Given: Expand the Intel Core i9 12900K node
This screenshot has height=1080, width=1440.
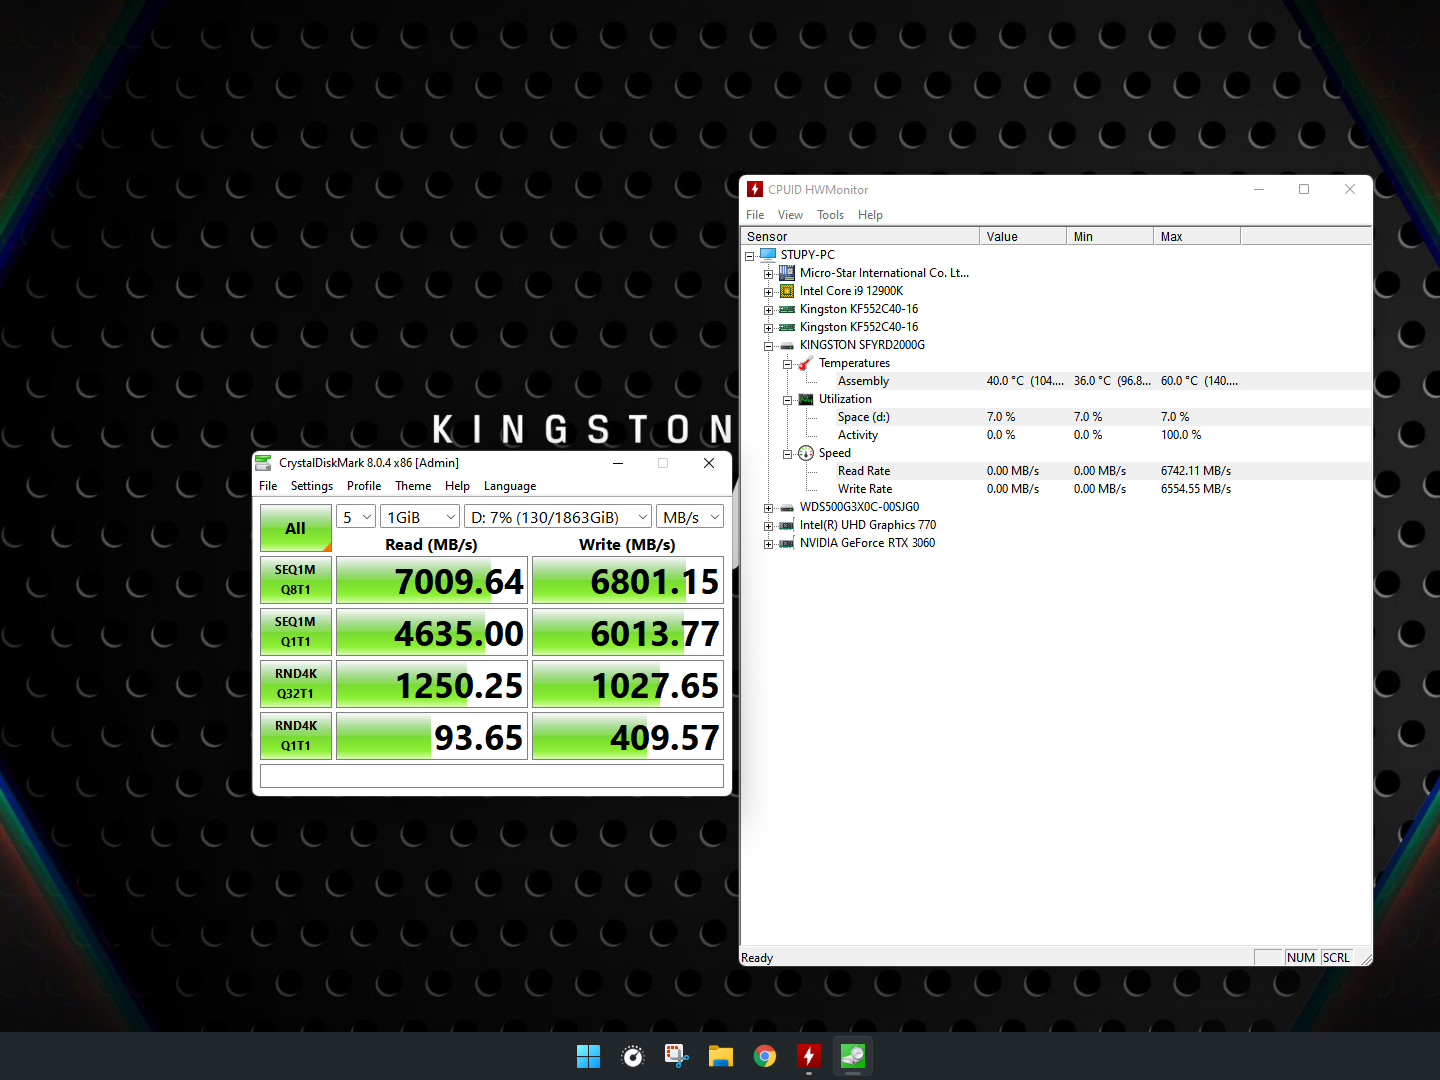Looking at the screenshot, I should (768, 292).
